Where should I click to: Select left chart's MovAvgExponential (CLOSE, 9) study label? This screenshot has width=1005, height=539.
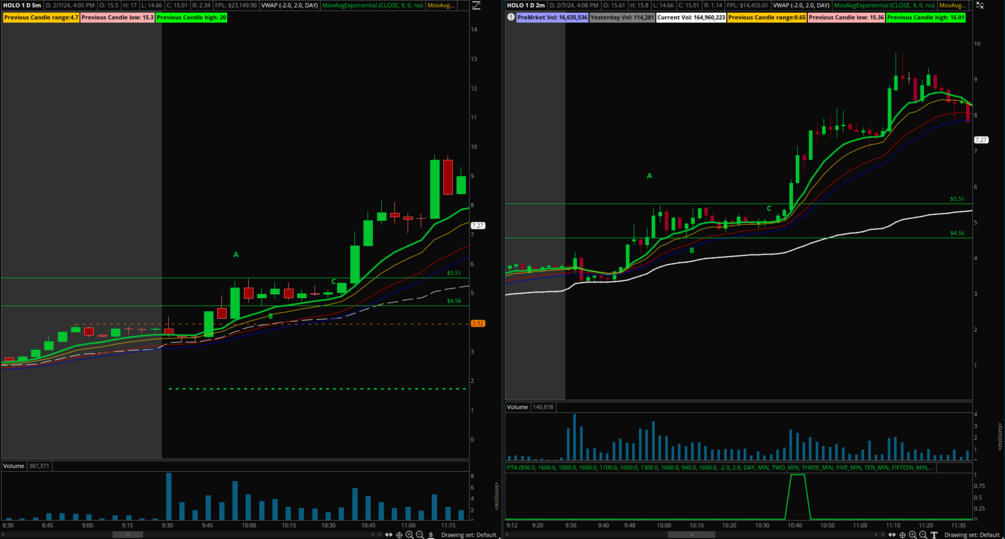pyautogui.click(x=372, y=5)
